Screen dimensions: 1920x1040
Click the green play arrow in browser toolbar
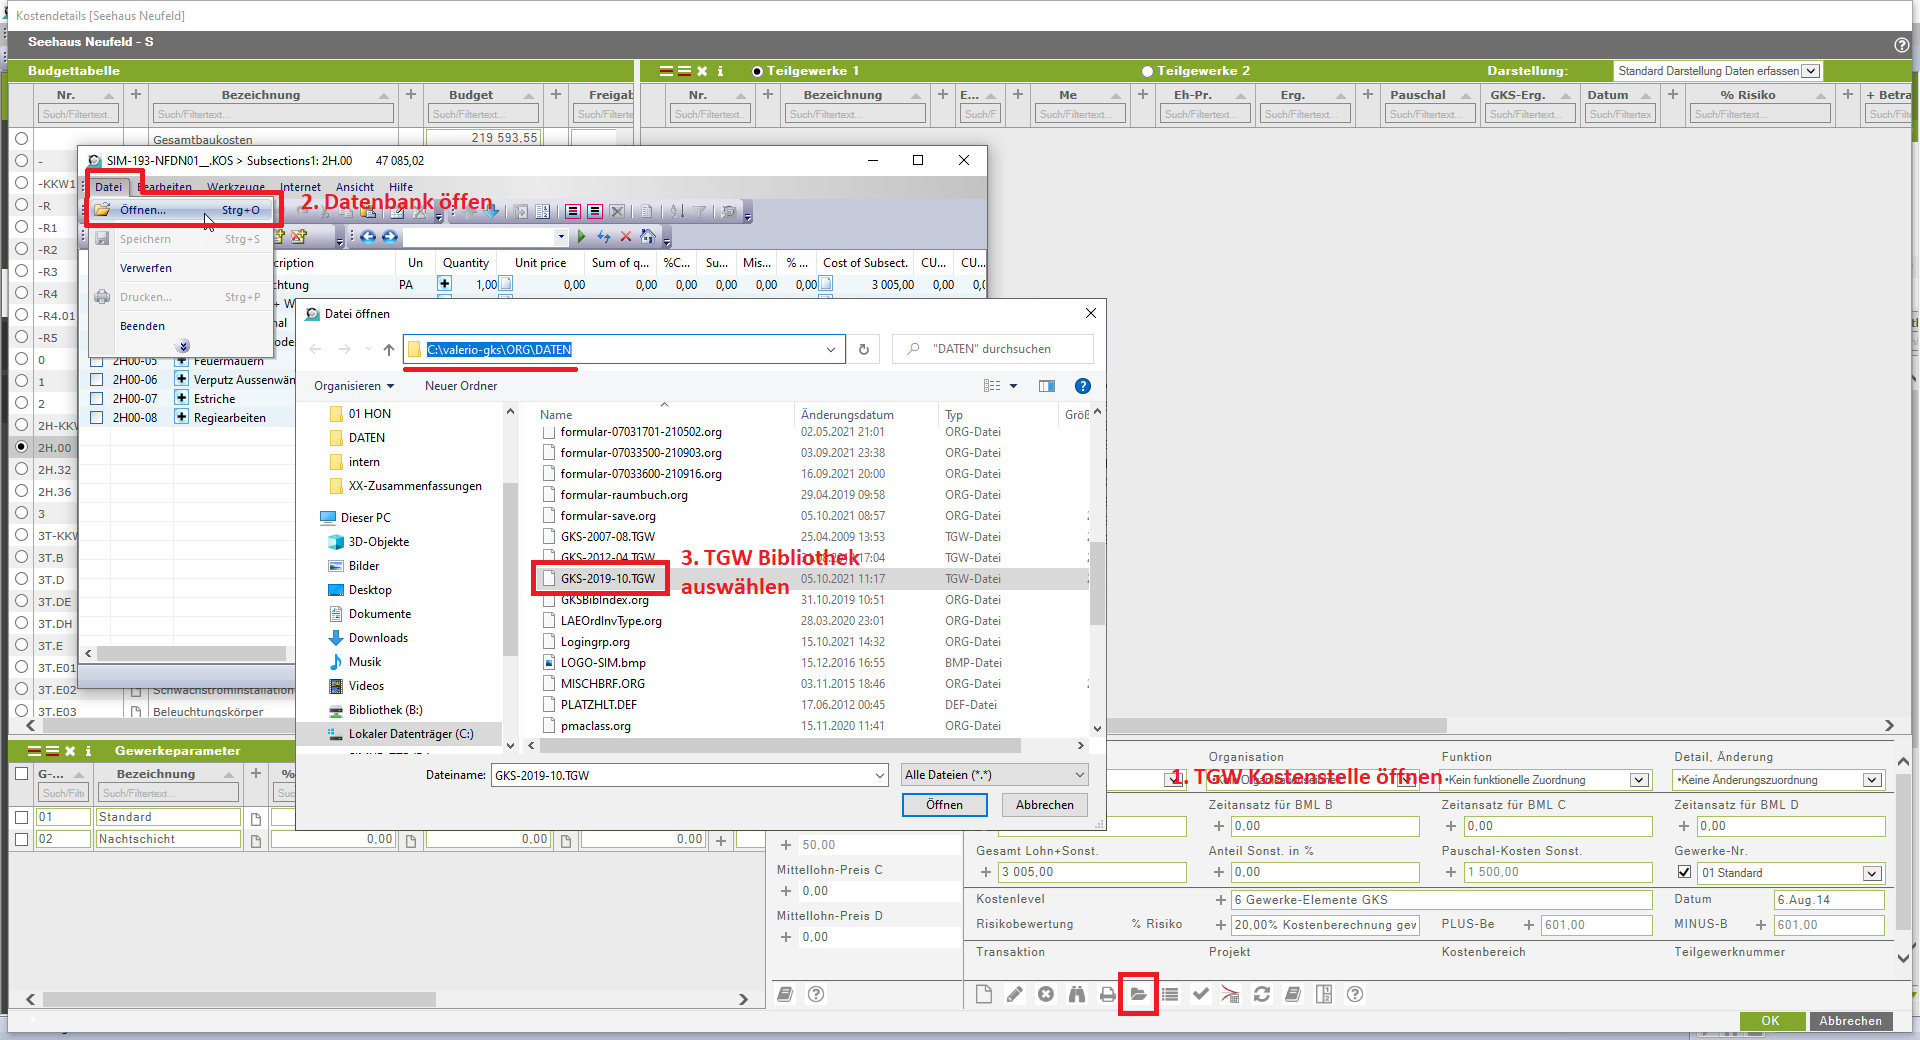(x=581, y=237)
